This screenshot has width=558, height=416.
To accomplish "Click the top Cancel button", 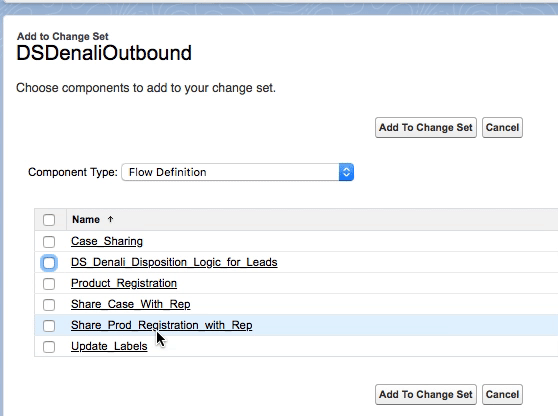I will click(x=502, y=127).
